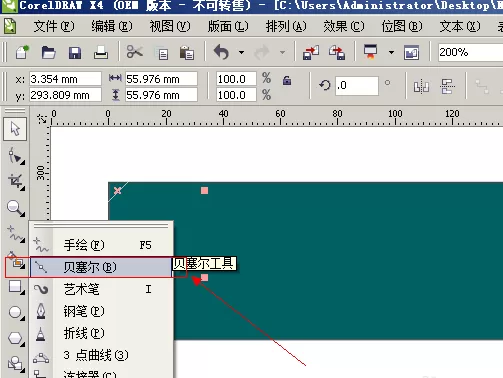Undo the last action with the arrow icon
The image size is (503, 378).
pos(221,52)
